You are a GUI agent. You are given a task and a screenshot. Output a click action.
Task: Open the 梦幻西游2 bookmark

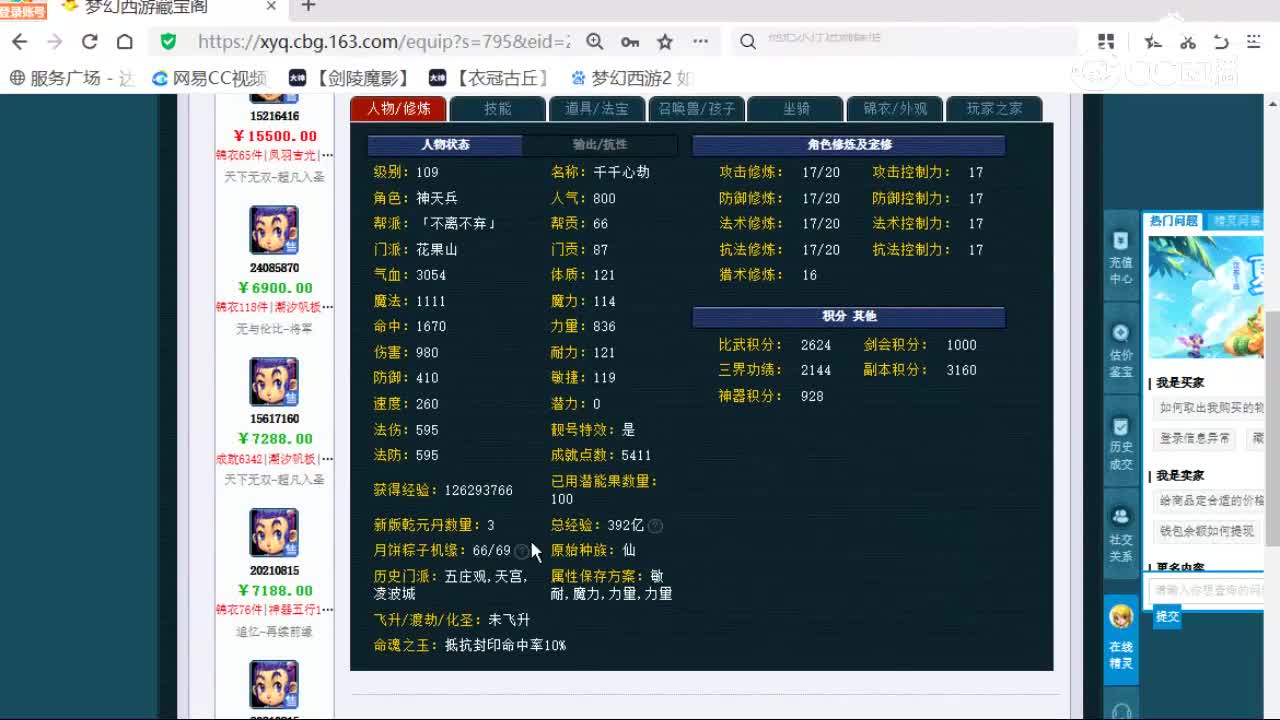(631, 78)
